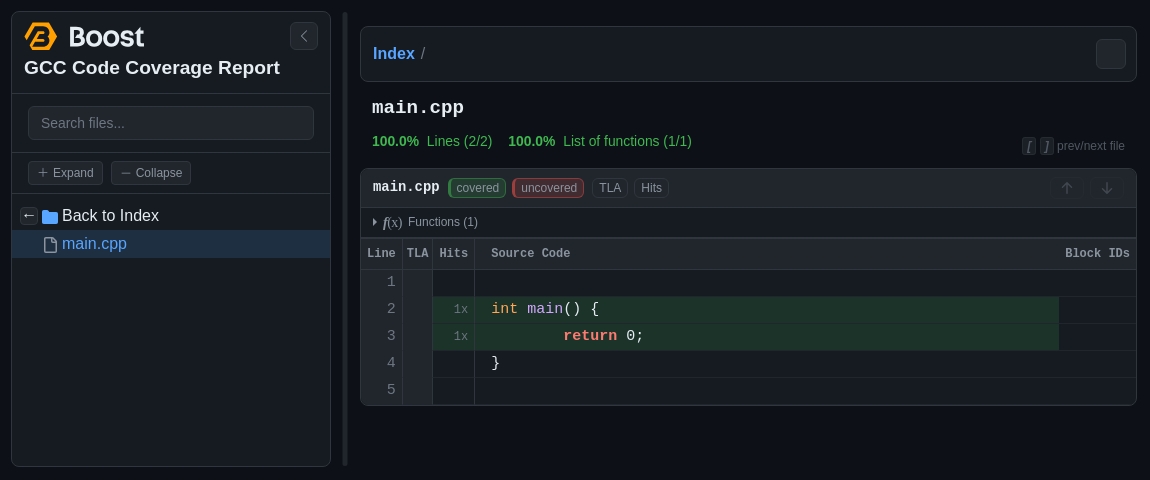This screenshot has height=480, width=1150.
Task: Click the folder icon next to Back to Index
Action: (50, 217)
